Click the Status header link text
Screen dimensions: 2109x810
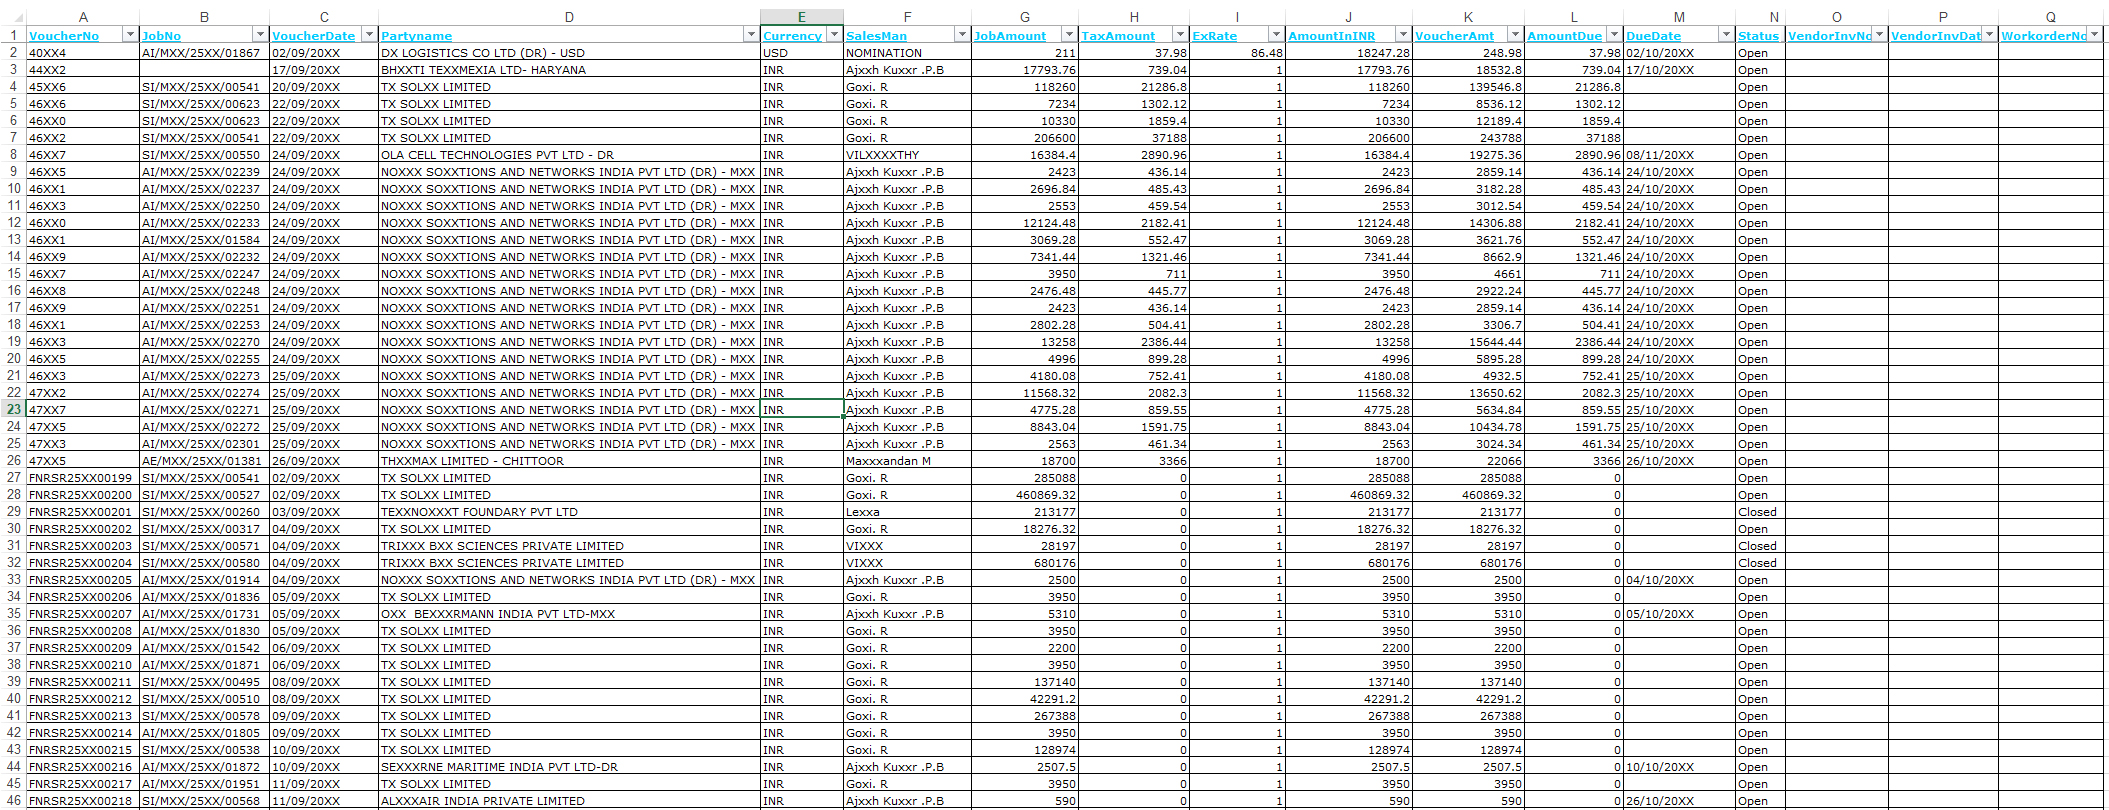(x=1758, y=36)
